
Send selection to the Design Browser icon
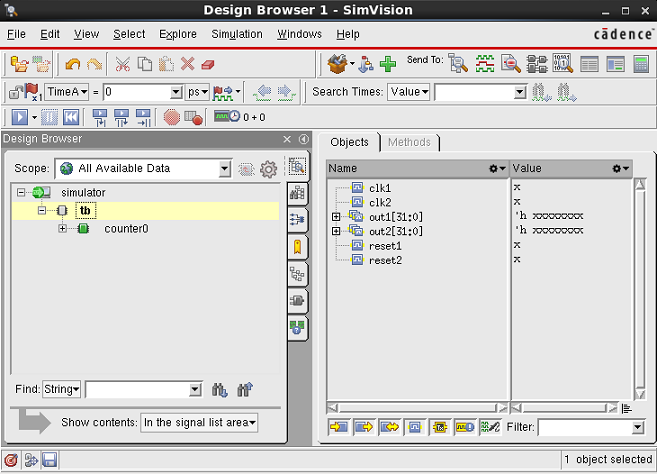(x=458, y=64)
